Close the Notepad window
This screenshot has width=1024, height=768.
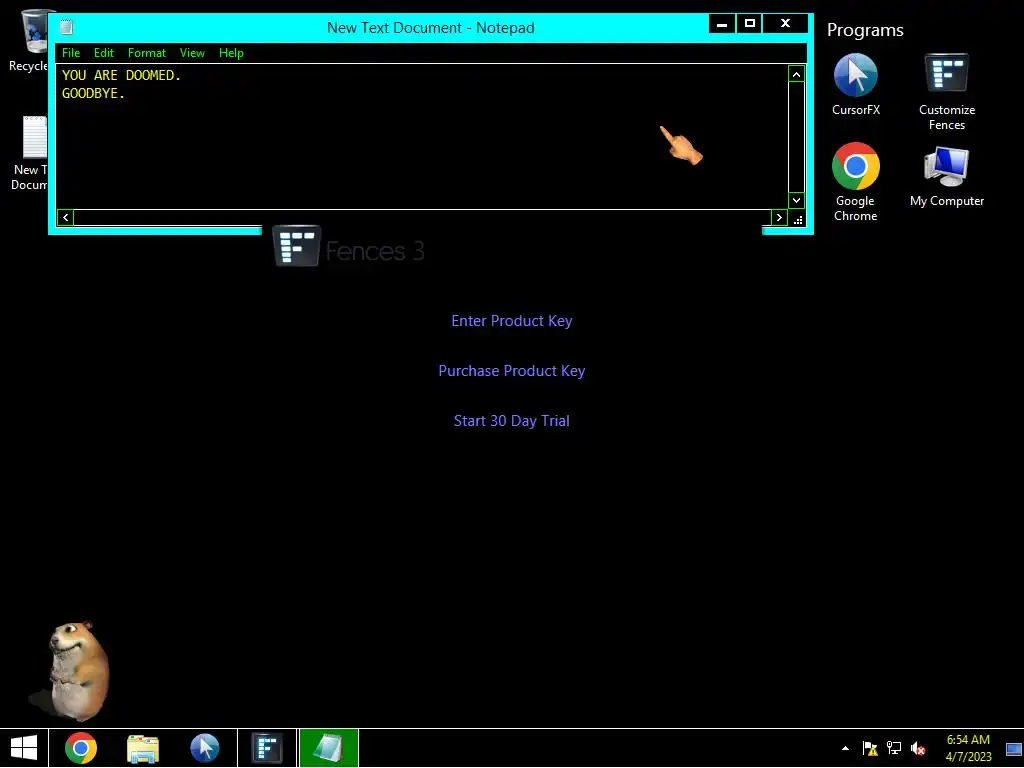pos(786,24)
